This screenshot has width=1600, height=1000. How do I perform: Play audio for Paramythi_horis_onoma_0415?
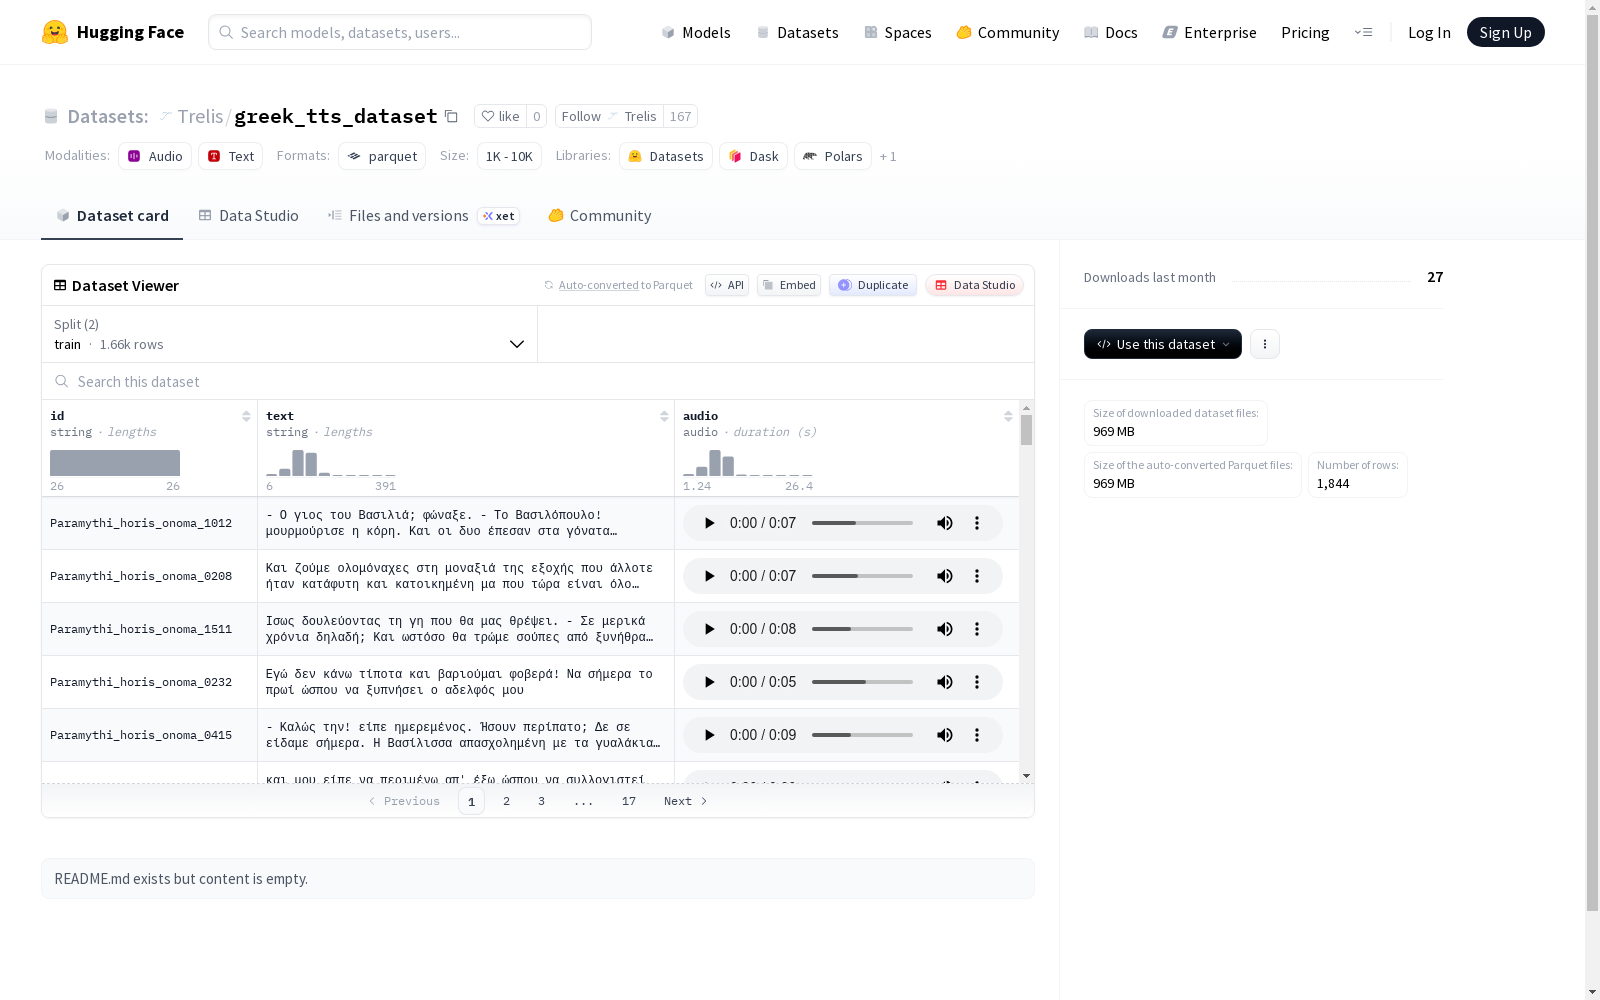click(709, 735)
